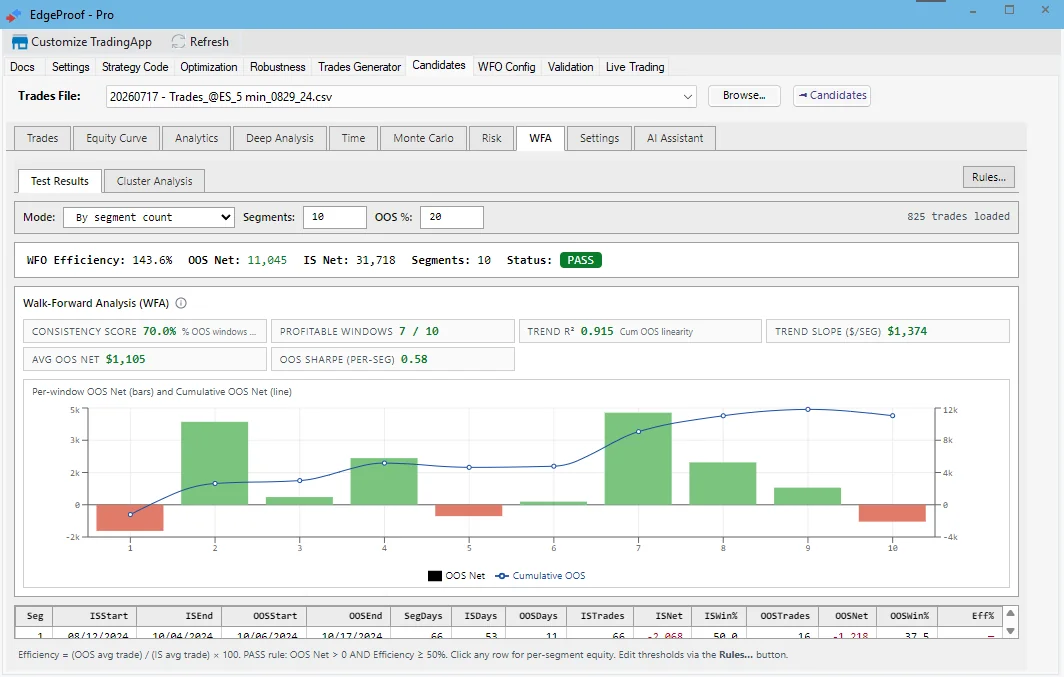This screenshot has width=1064, height=677.
Task: Open the Monte Carlo sub-tab
Action: (x=423, y=138)
